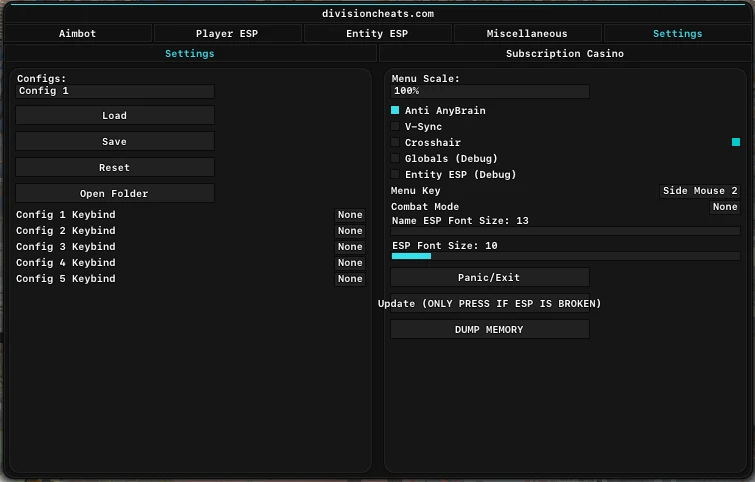Set the Config 5 Keybind value
This screenshot has width=755, height=482.
(350, 279)
